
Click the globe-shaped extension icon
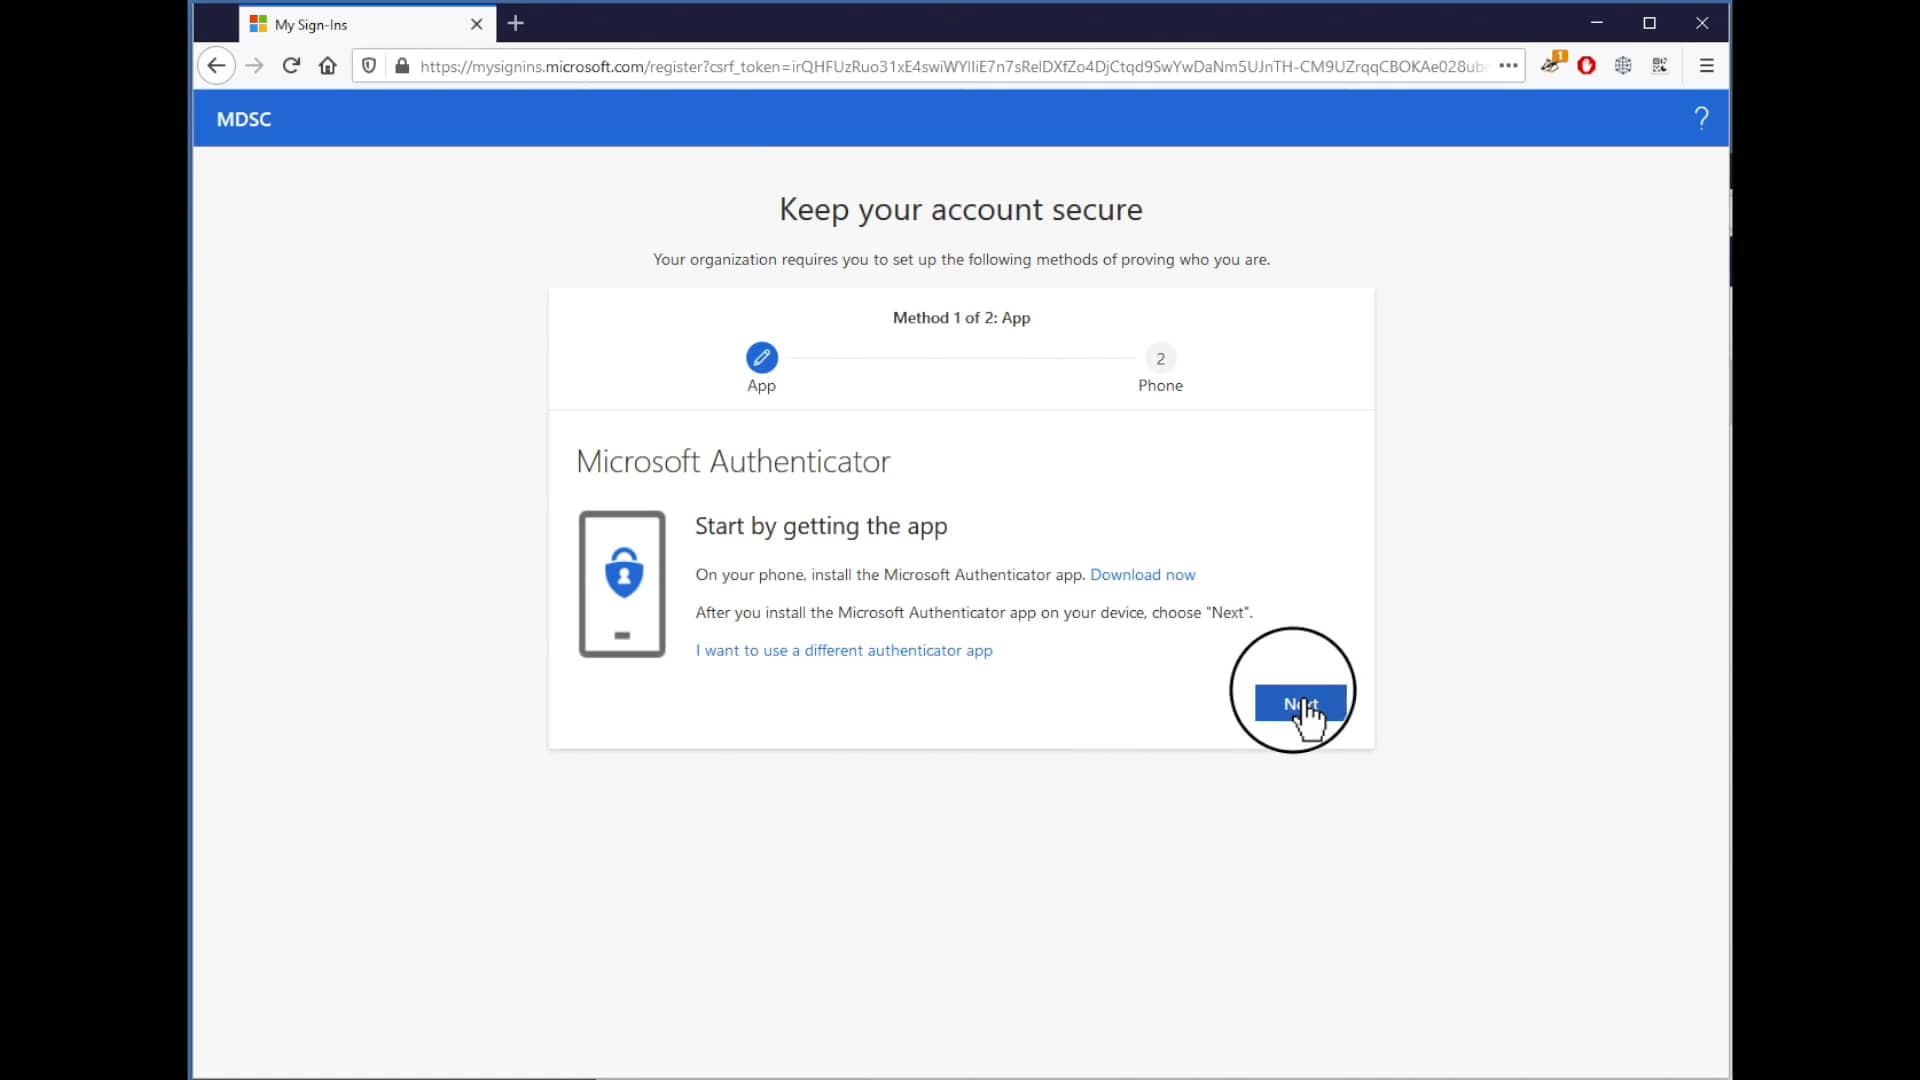click(1623, 64)
